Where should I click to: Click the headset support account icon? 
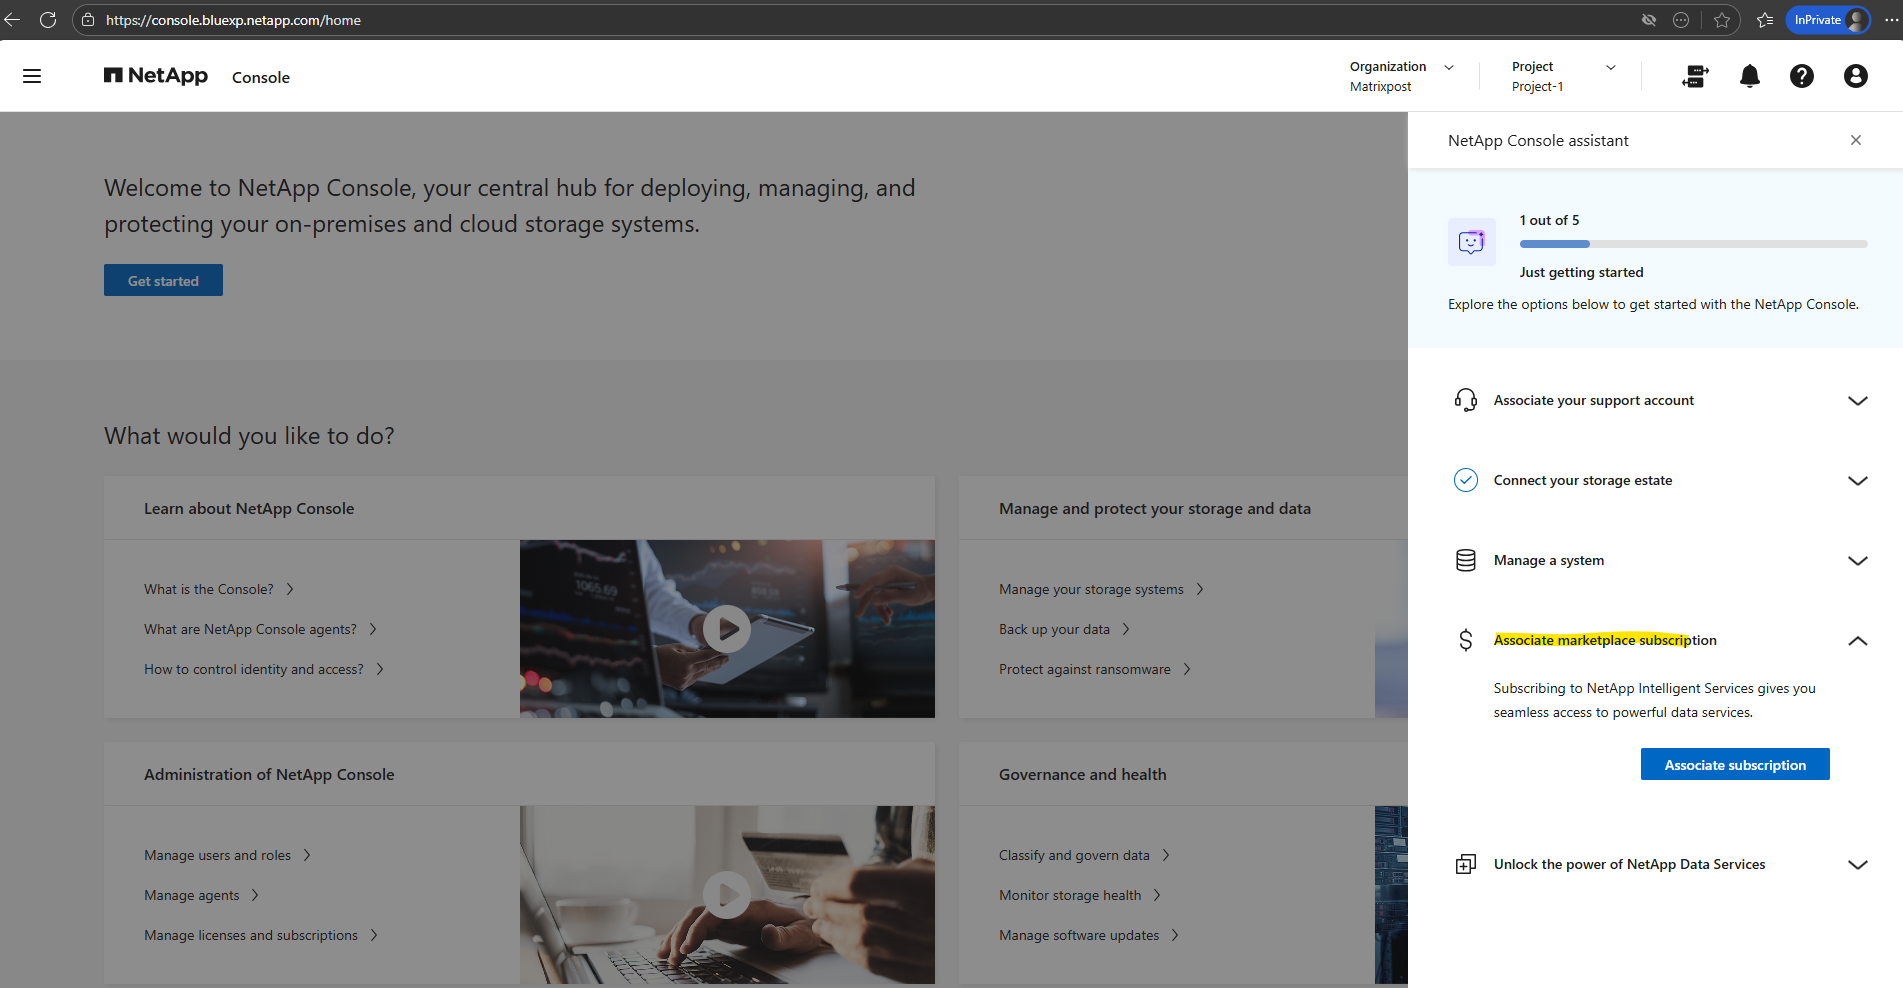(x=1466, y=400)
